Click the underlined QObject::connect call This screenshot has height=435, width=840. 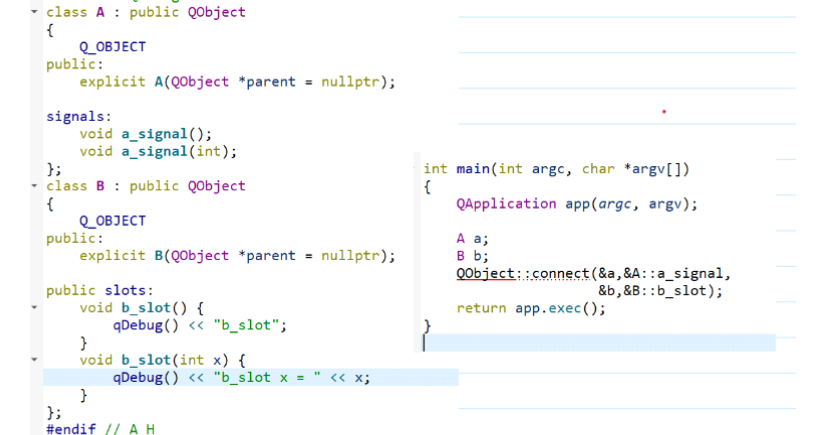523,273
